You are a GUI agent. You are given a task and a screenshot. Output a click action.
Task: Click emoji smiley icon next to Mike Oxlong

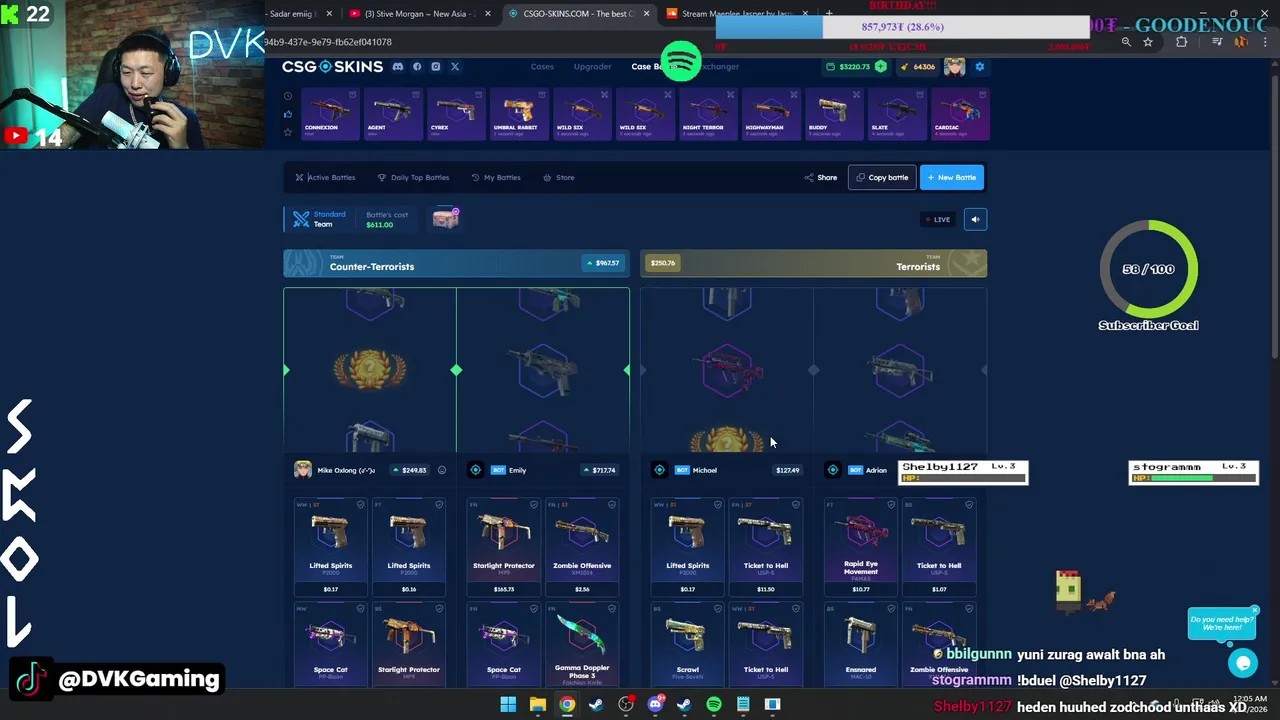point(441,470)
